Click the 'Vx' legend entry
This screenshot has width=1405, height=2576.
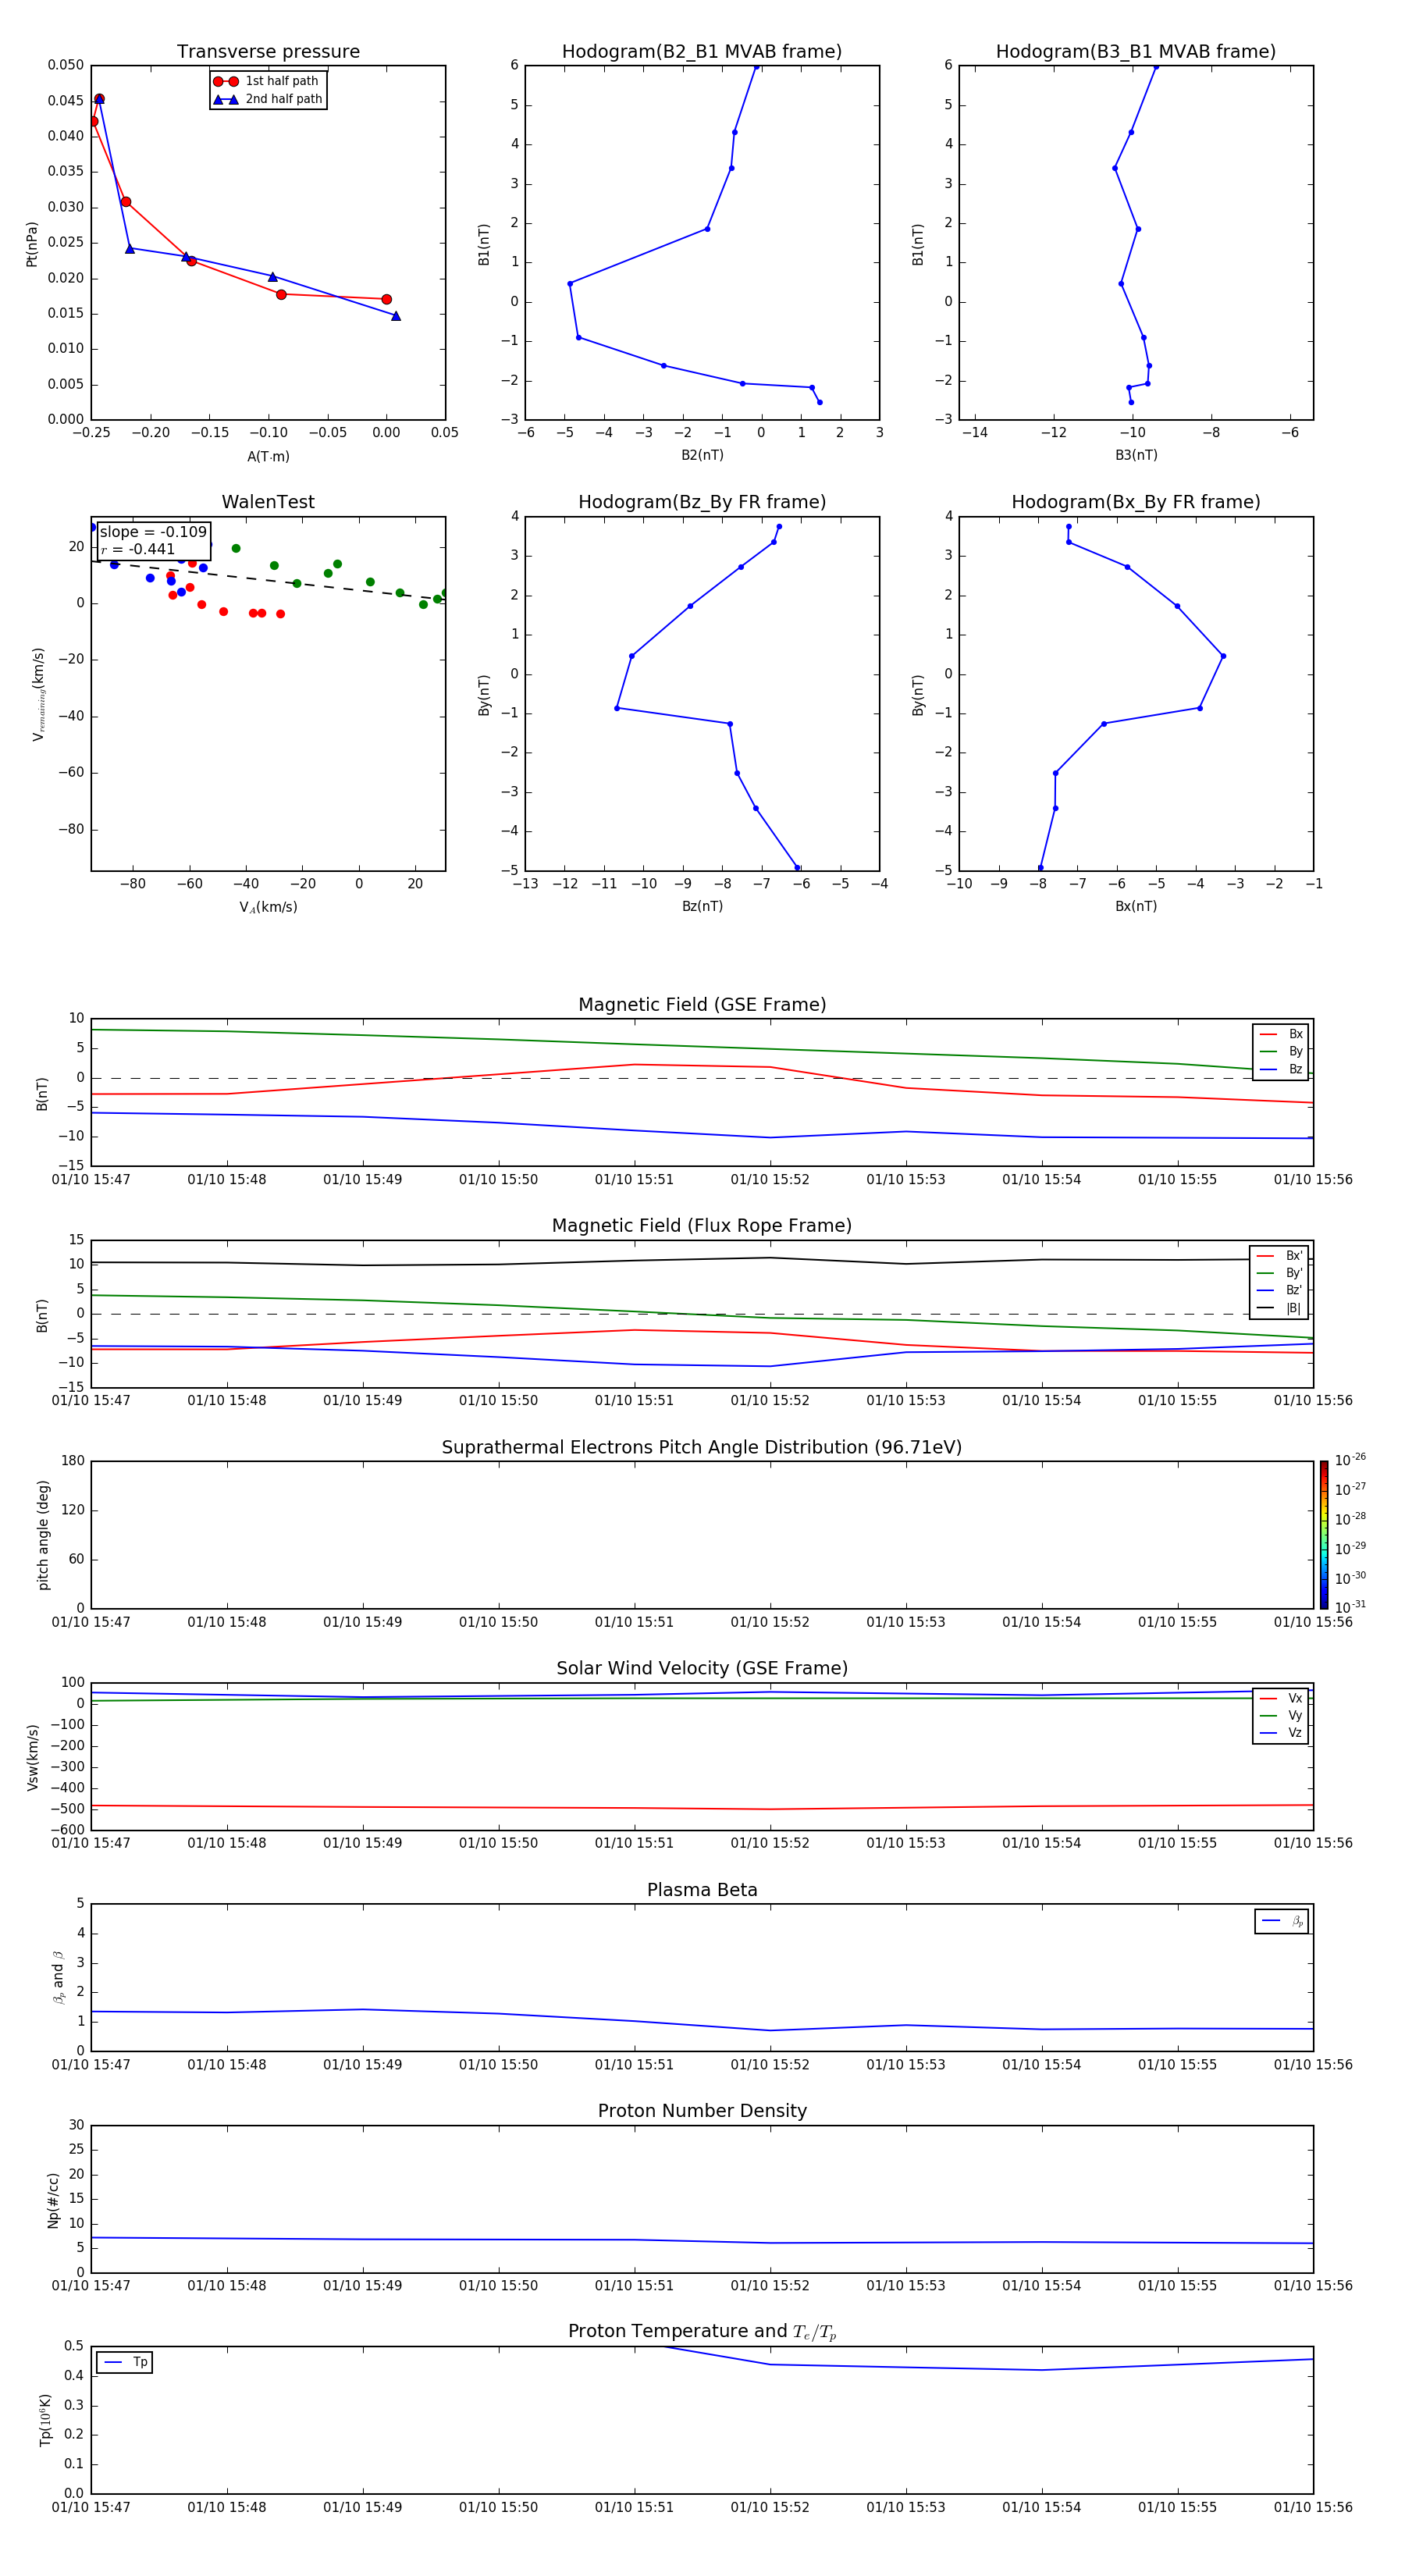click(x=1281, y=1698)
